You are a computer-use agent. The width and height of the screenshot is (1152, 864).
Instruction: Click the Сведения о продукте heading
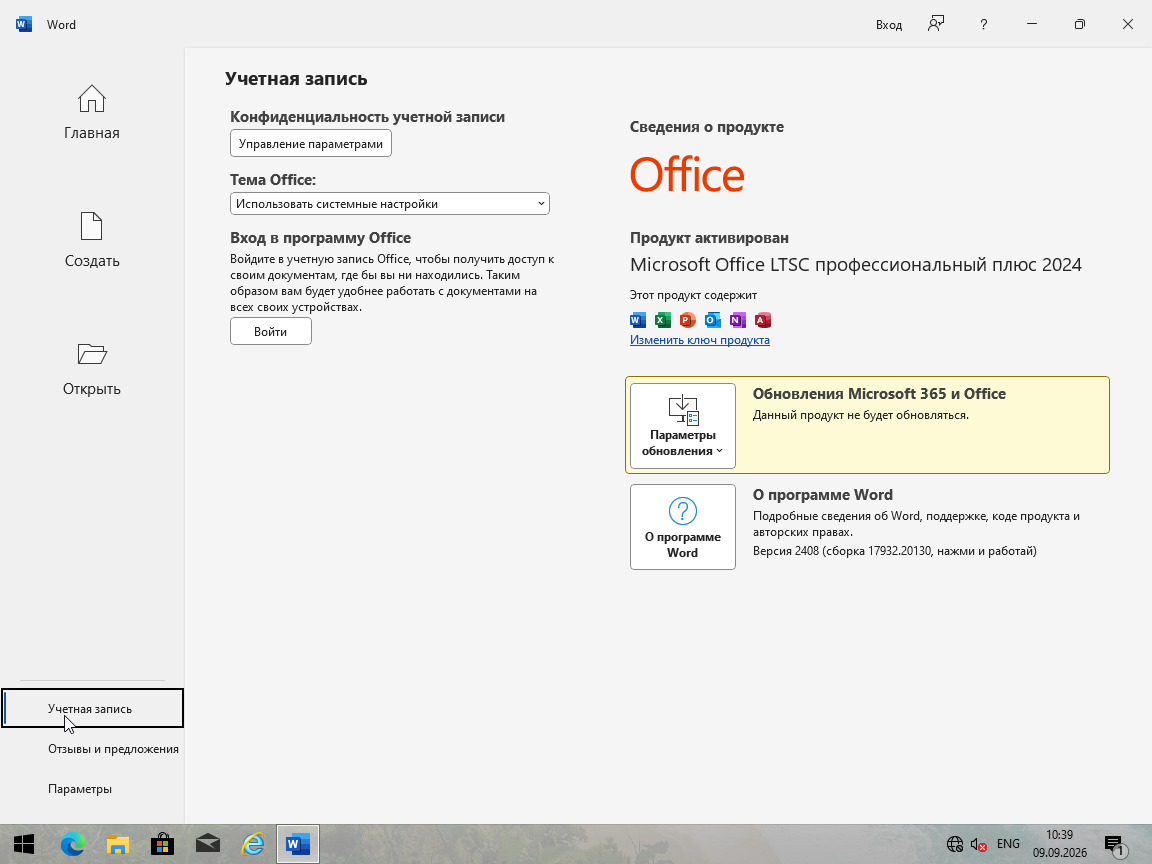click(707, 126)
